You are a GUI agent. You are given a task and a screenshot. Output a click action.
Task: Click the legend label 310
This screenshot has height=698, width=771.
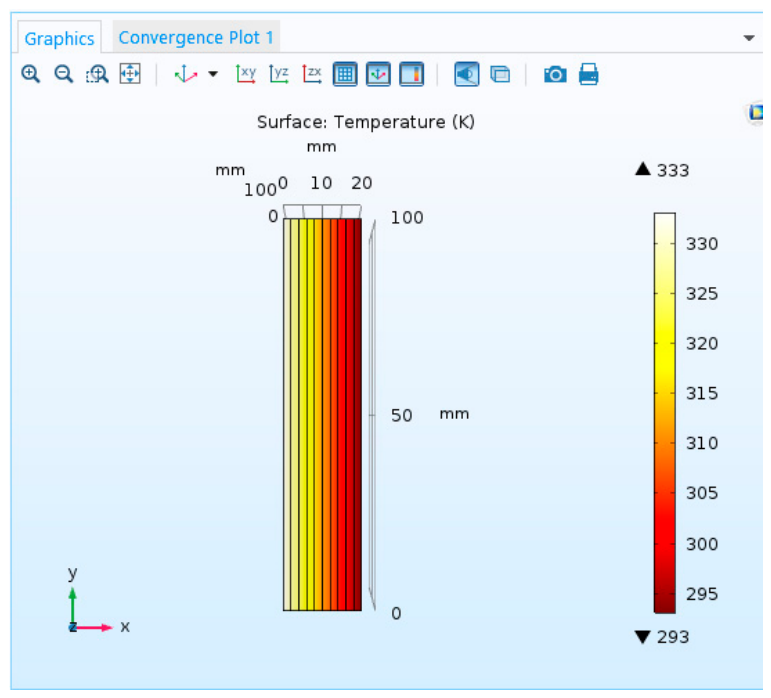pos(702,443)
